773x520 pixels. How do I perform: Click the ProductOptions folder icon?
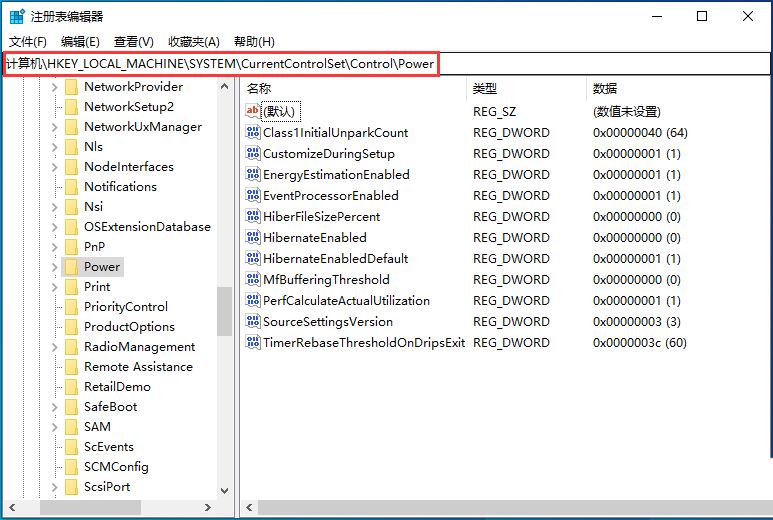(x=71, y=327)
